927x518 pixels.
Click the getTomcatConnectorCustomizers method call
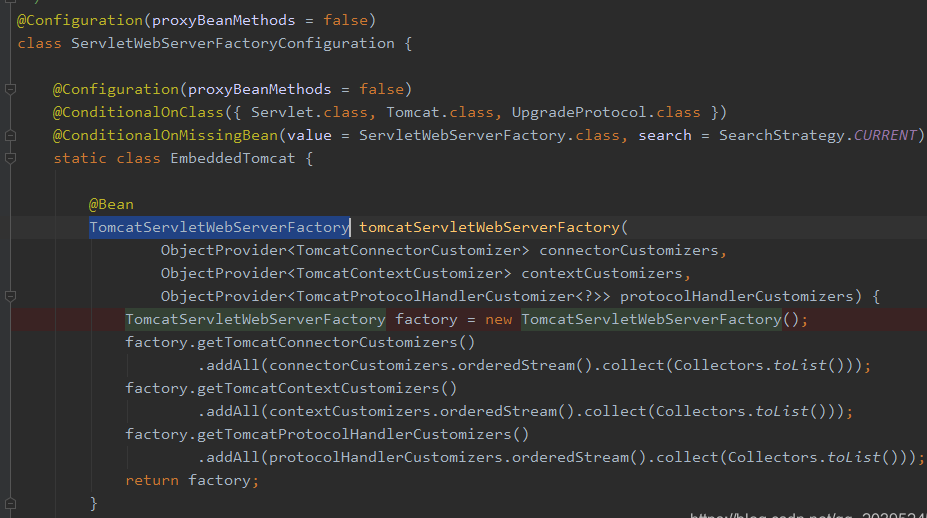click(x=327, y=343)
